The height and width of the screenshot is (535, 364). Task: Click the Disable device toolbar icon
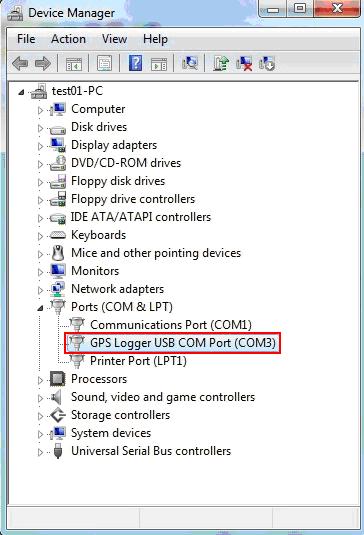[x=267, y=63]
